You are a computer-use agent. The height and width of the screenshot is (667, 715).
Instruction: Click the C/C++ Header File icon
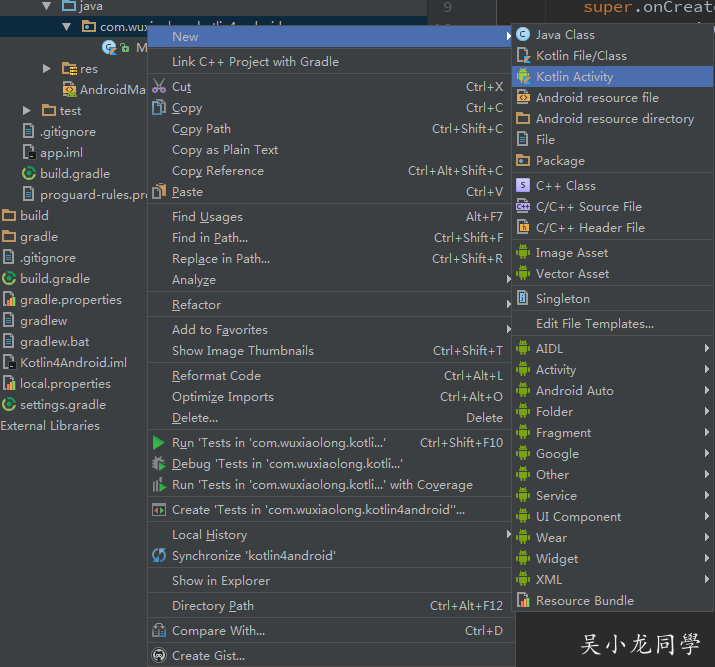[x=523, y=227]
